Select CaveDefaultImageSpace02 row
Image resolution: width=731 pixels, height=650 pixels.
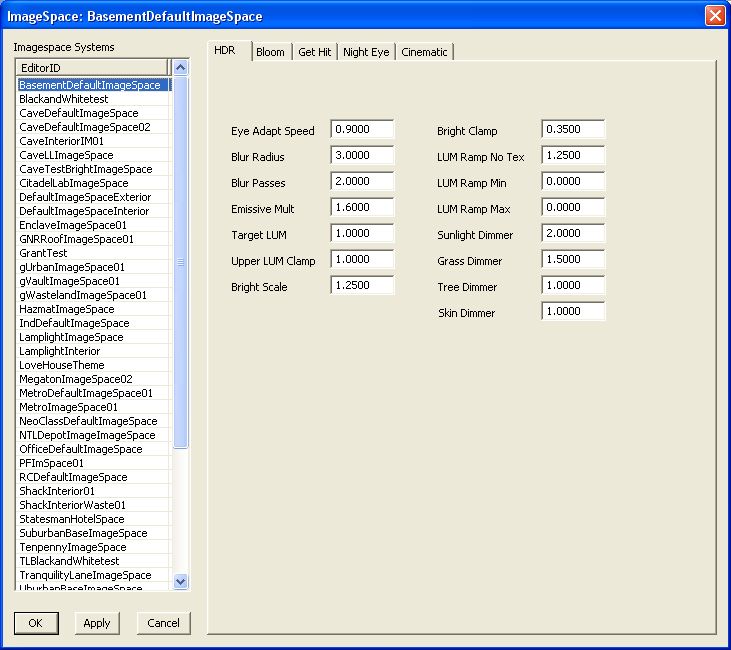(93, 127)
